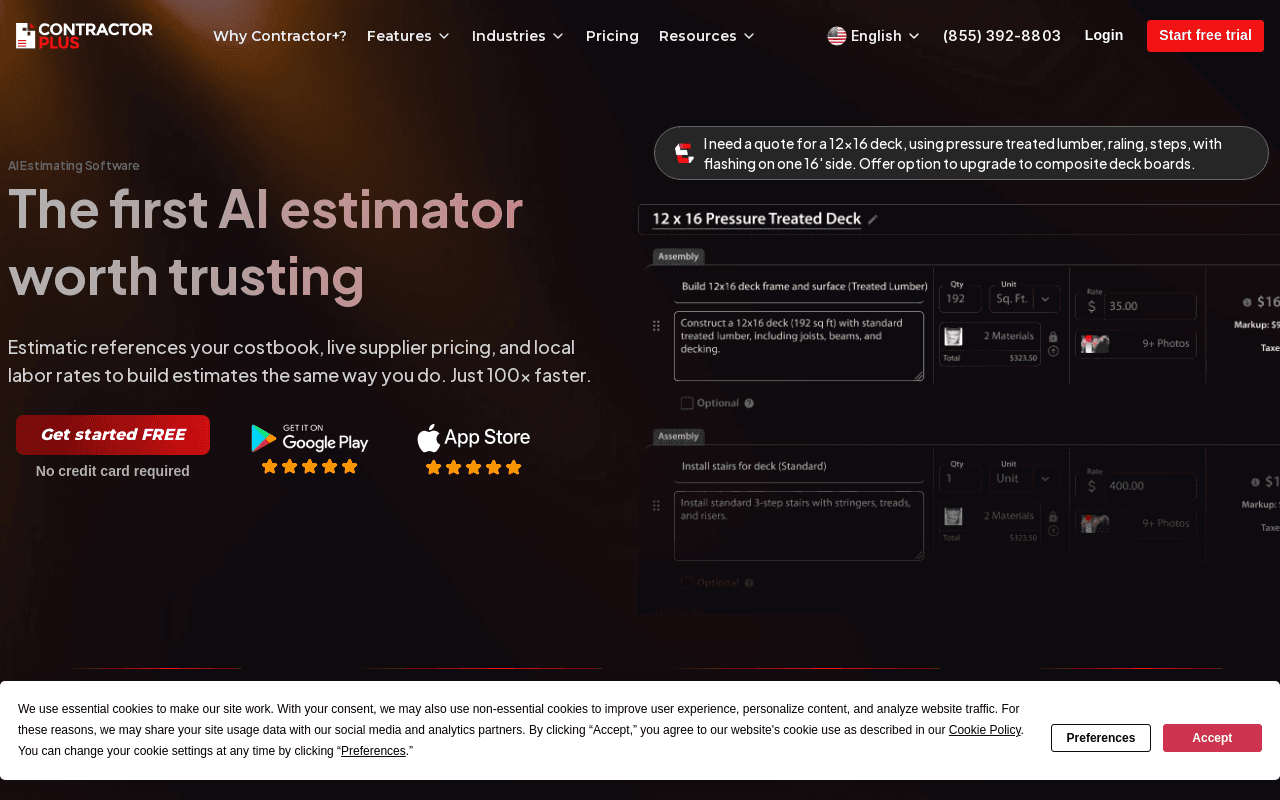This screenshot has height=800, width=1280.
Task: Click upload arrow icon in stairs row
Action: tap(1053, 531)
